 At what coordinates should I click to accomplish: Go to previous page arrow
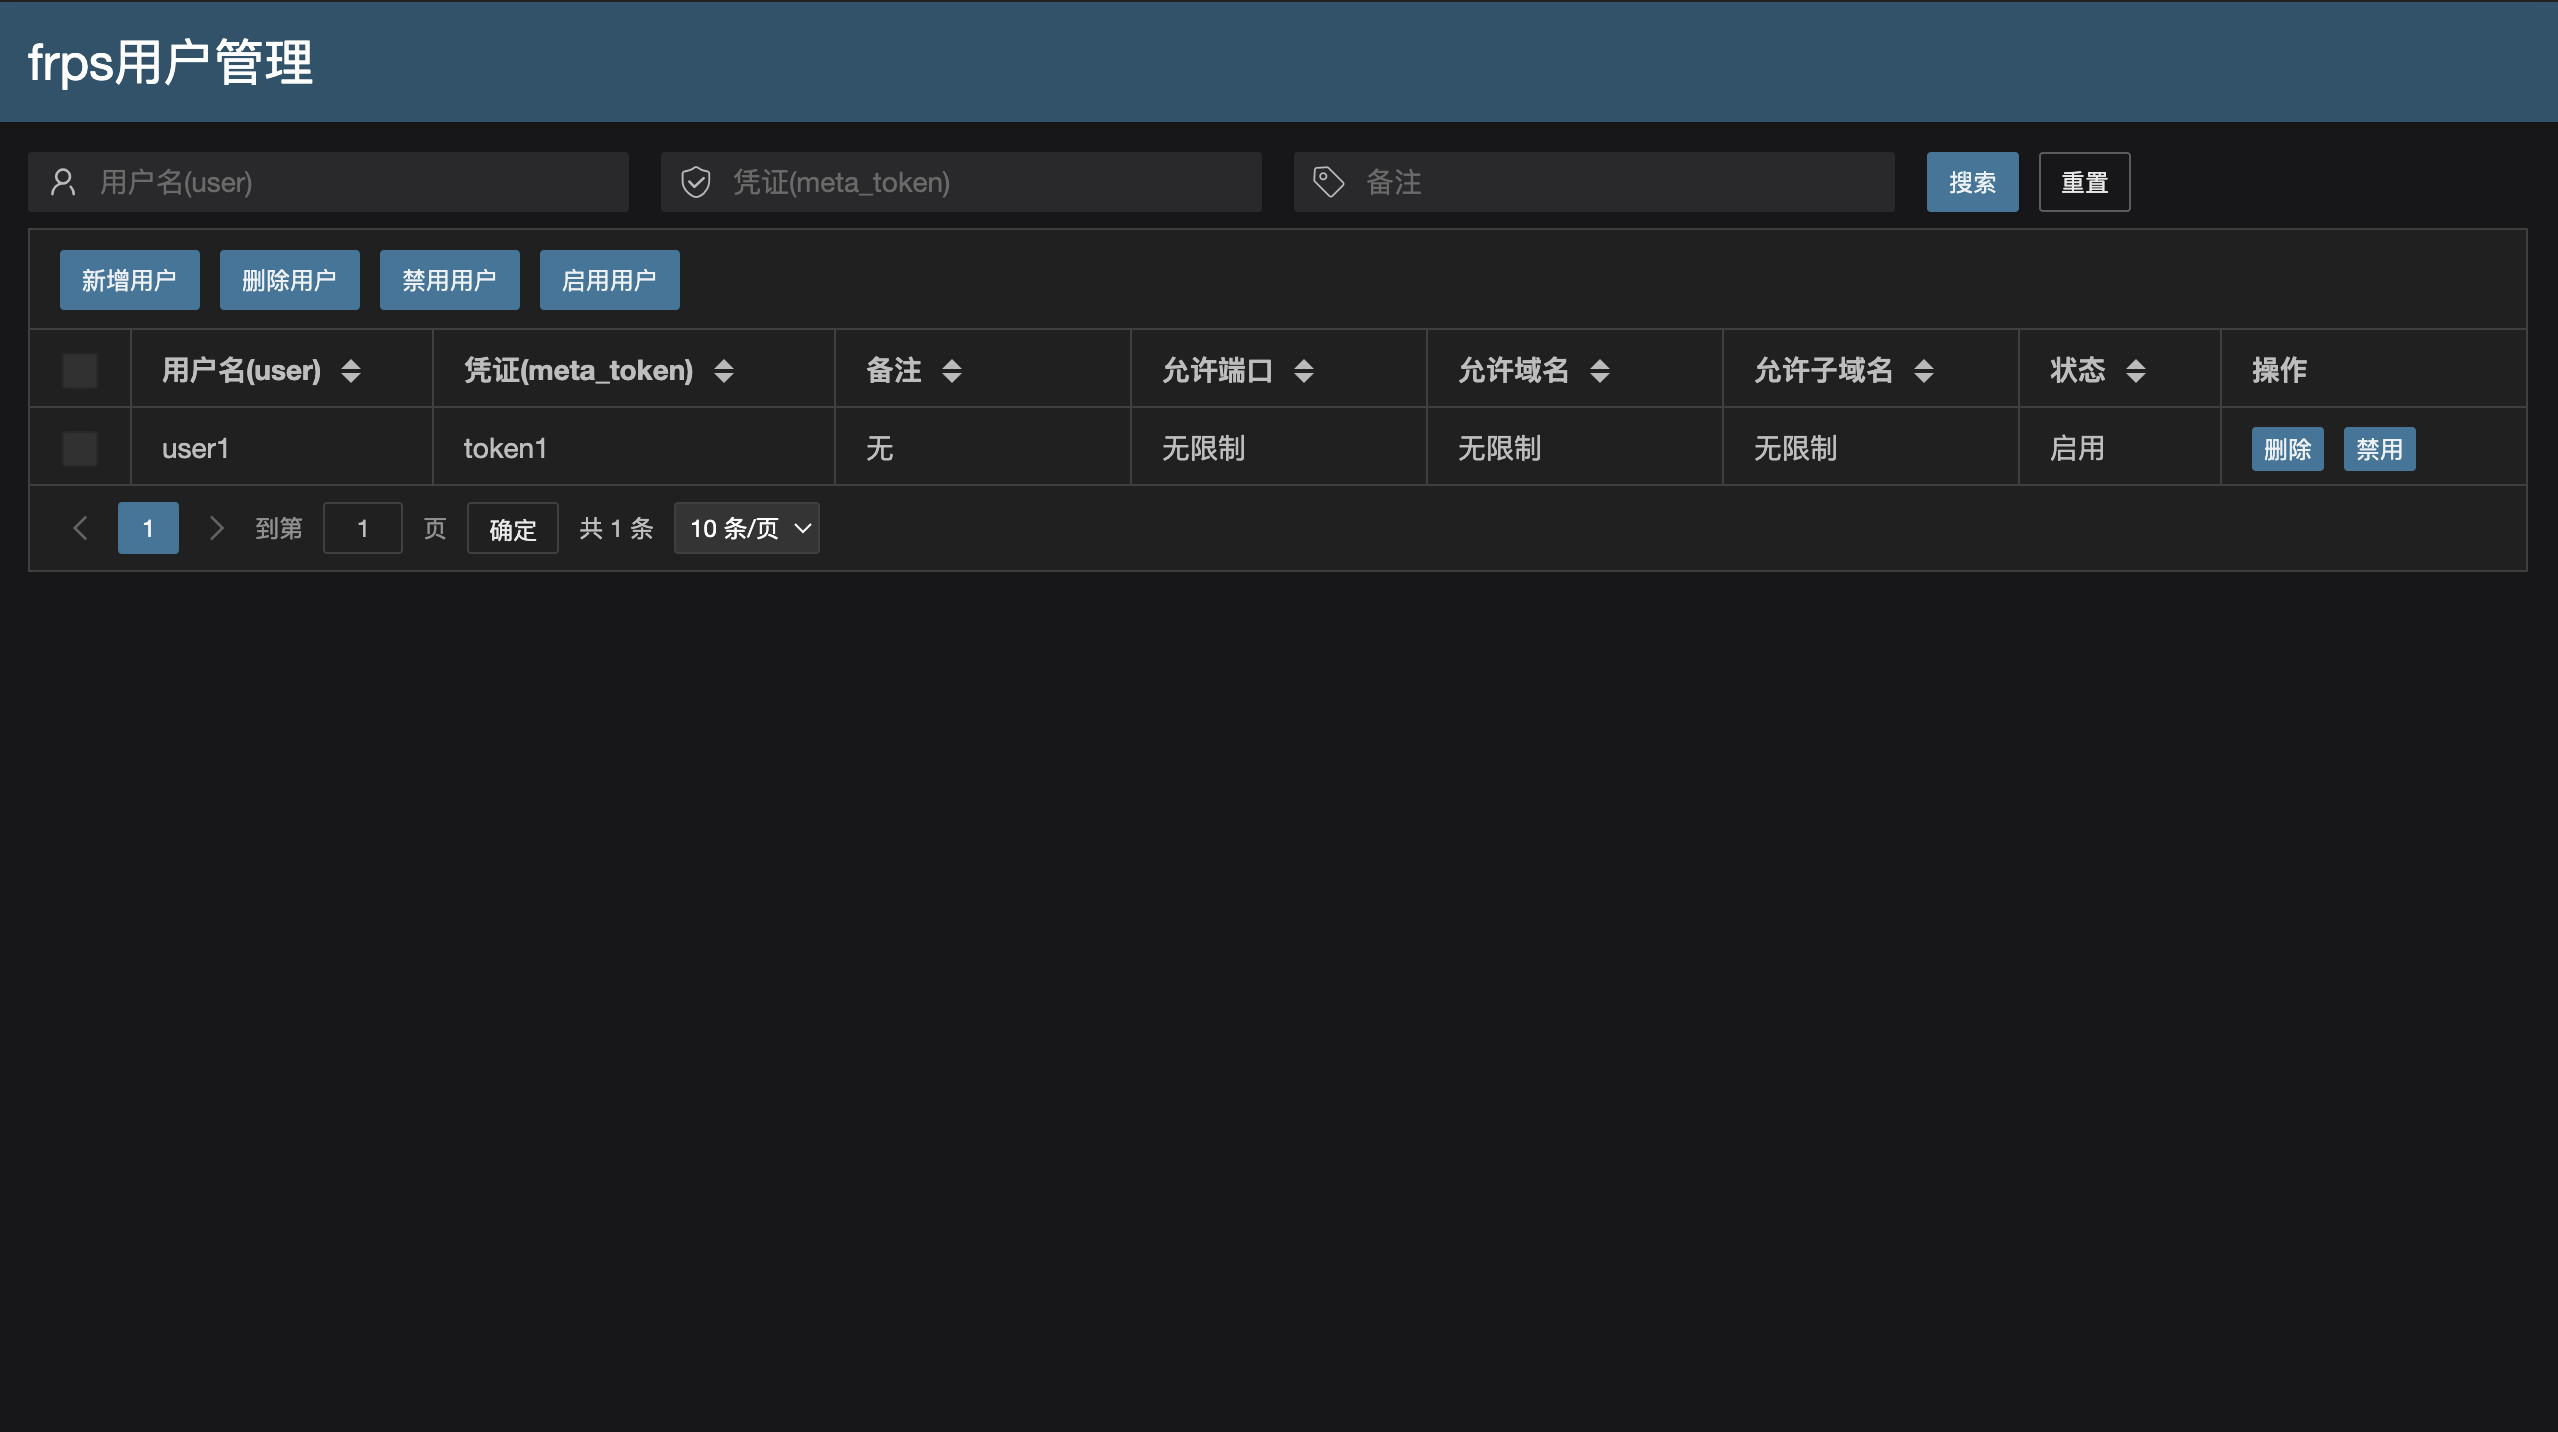click(81, 528)
